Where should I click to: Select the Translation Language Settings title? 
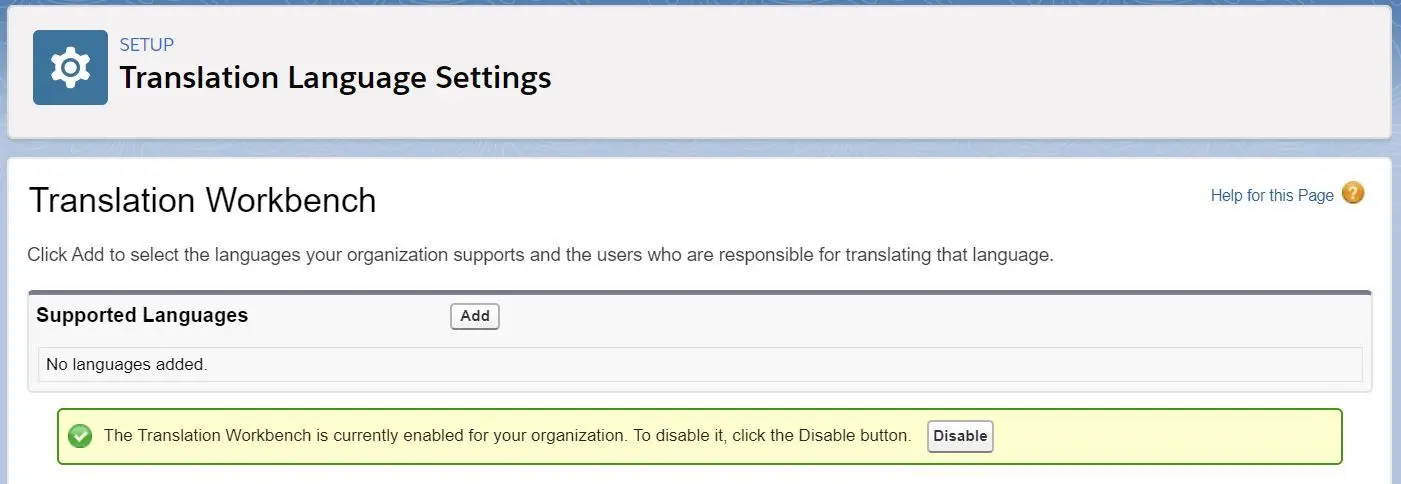[335, 78]
